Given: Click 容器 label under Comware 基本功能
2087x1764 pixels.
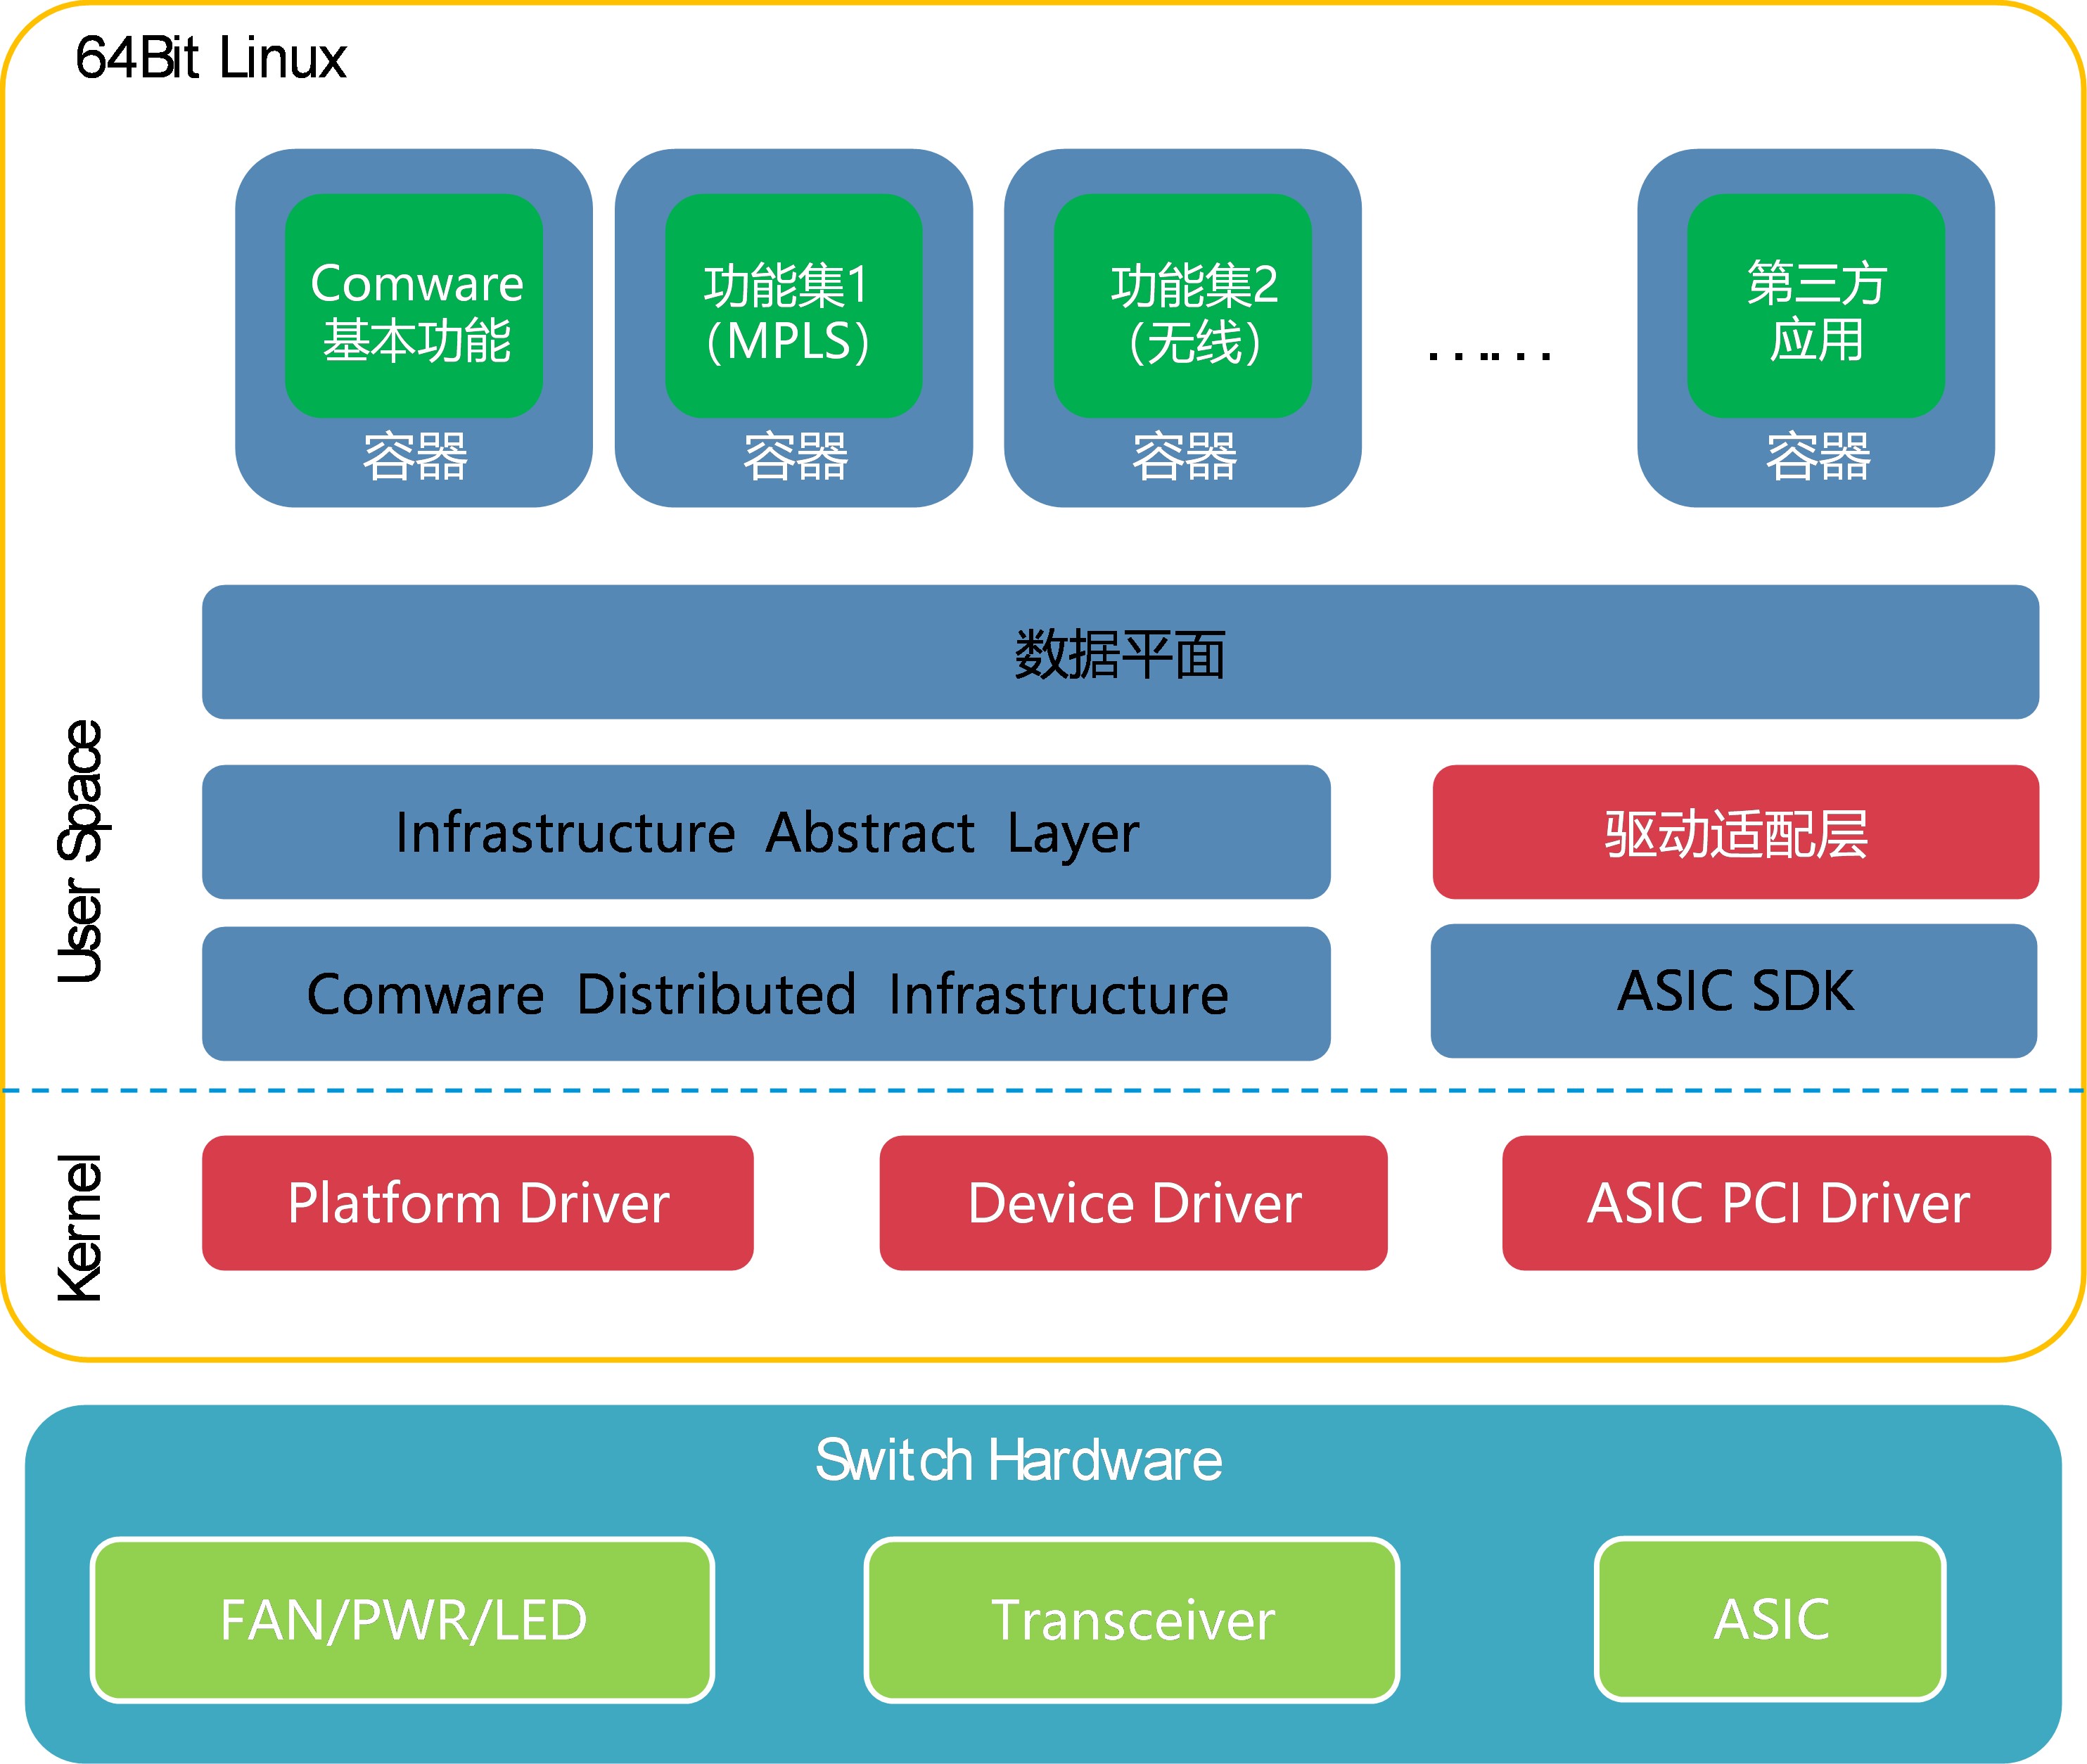Looking at the screenshot, I should 415,457.
